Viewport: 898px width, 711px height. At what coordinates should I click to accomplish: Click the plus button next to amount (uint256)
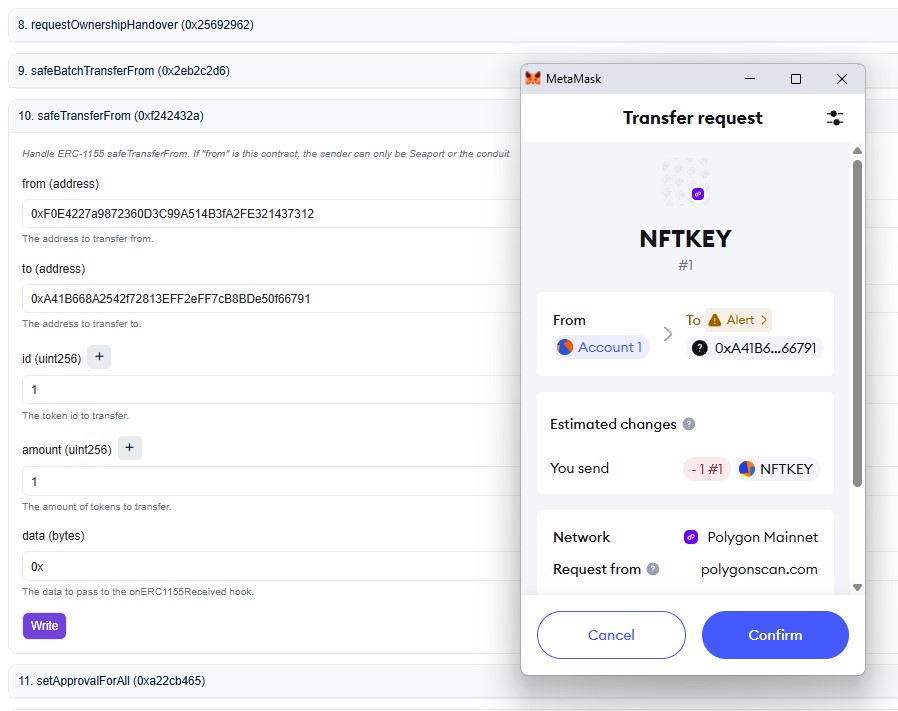coord(130,449)
